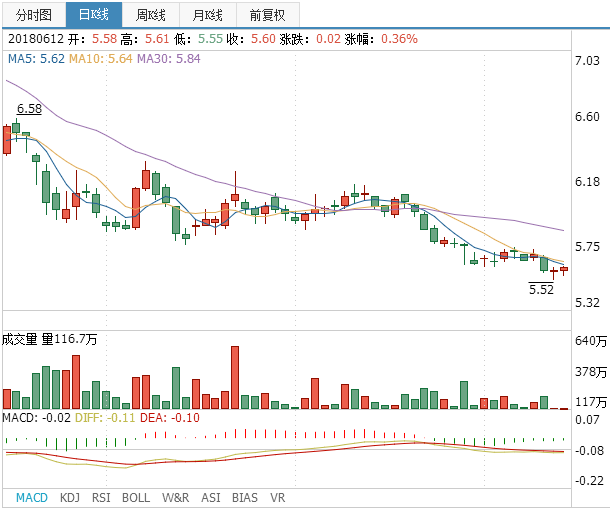Screen dimensions: 610x510
Task: Click the opening price 5.58
Action: pos(104,39)
